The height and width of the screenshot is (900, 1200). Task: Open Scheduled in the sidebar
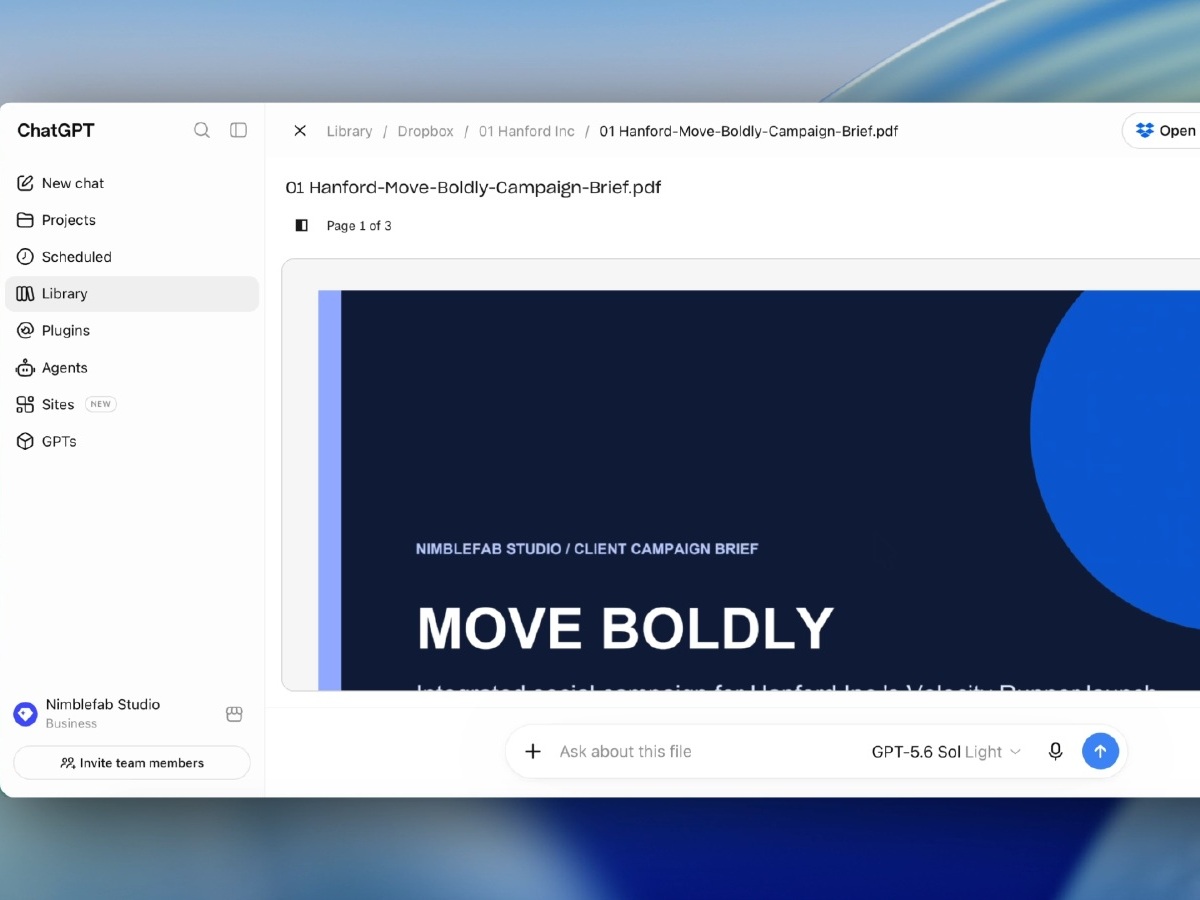coord(132,257)
